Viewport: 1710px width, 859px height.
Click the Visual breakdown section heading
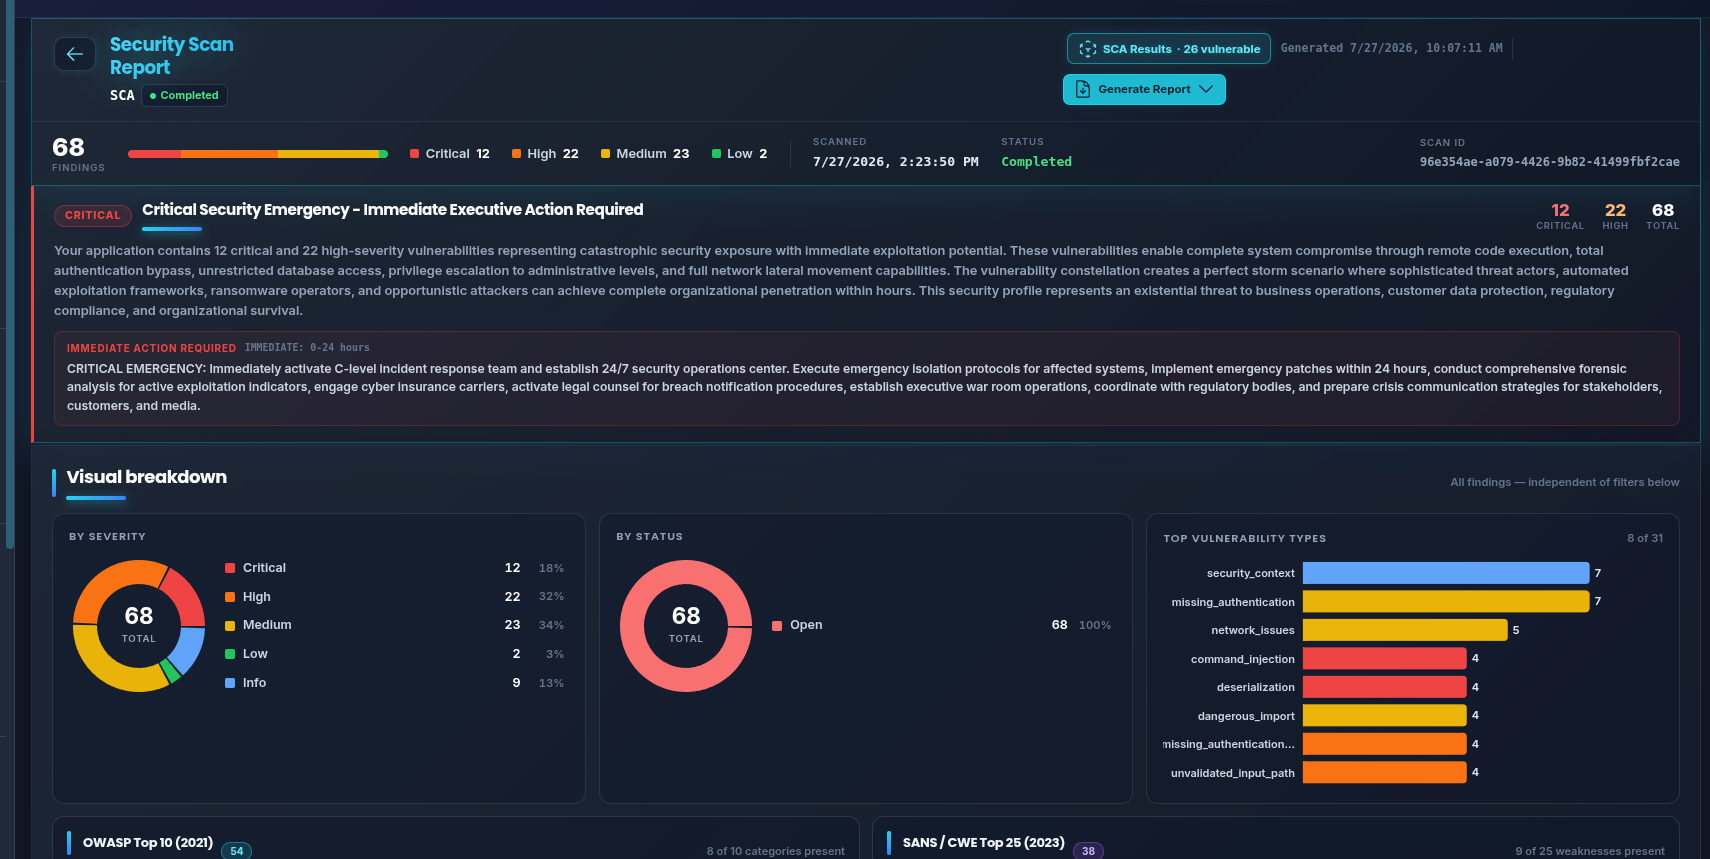click(x=146, y=477)
